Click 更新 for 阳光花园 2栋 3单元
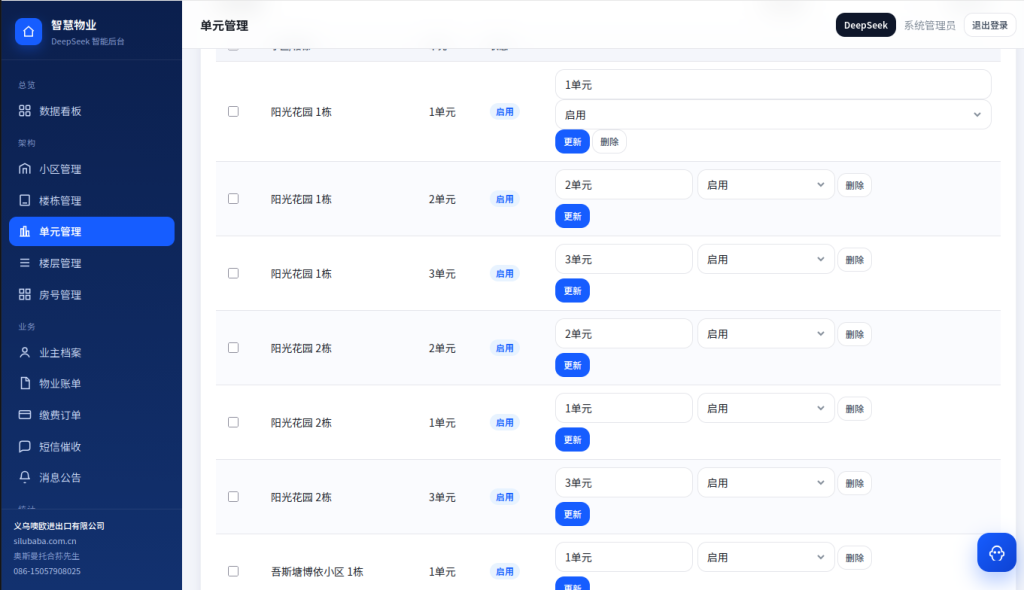Screen dimensions: 1024x590 [x=572, y=514]
